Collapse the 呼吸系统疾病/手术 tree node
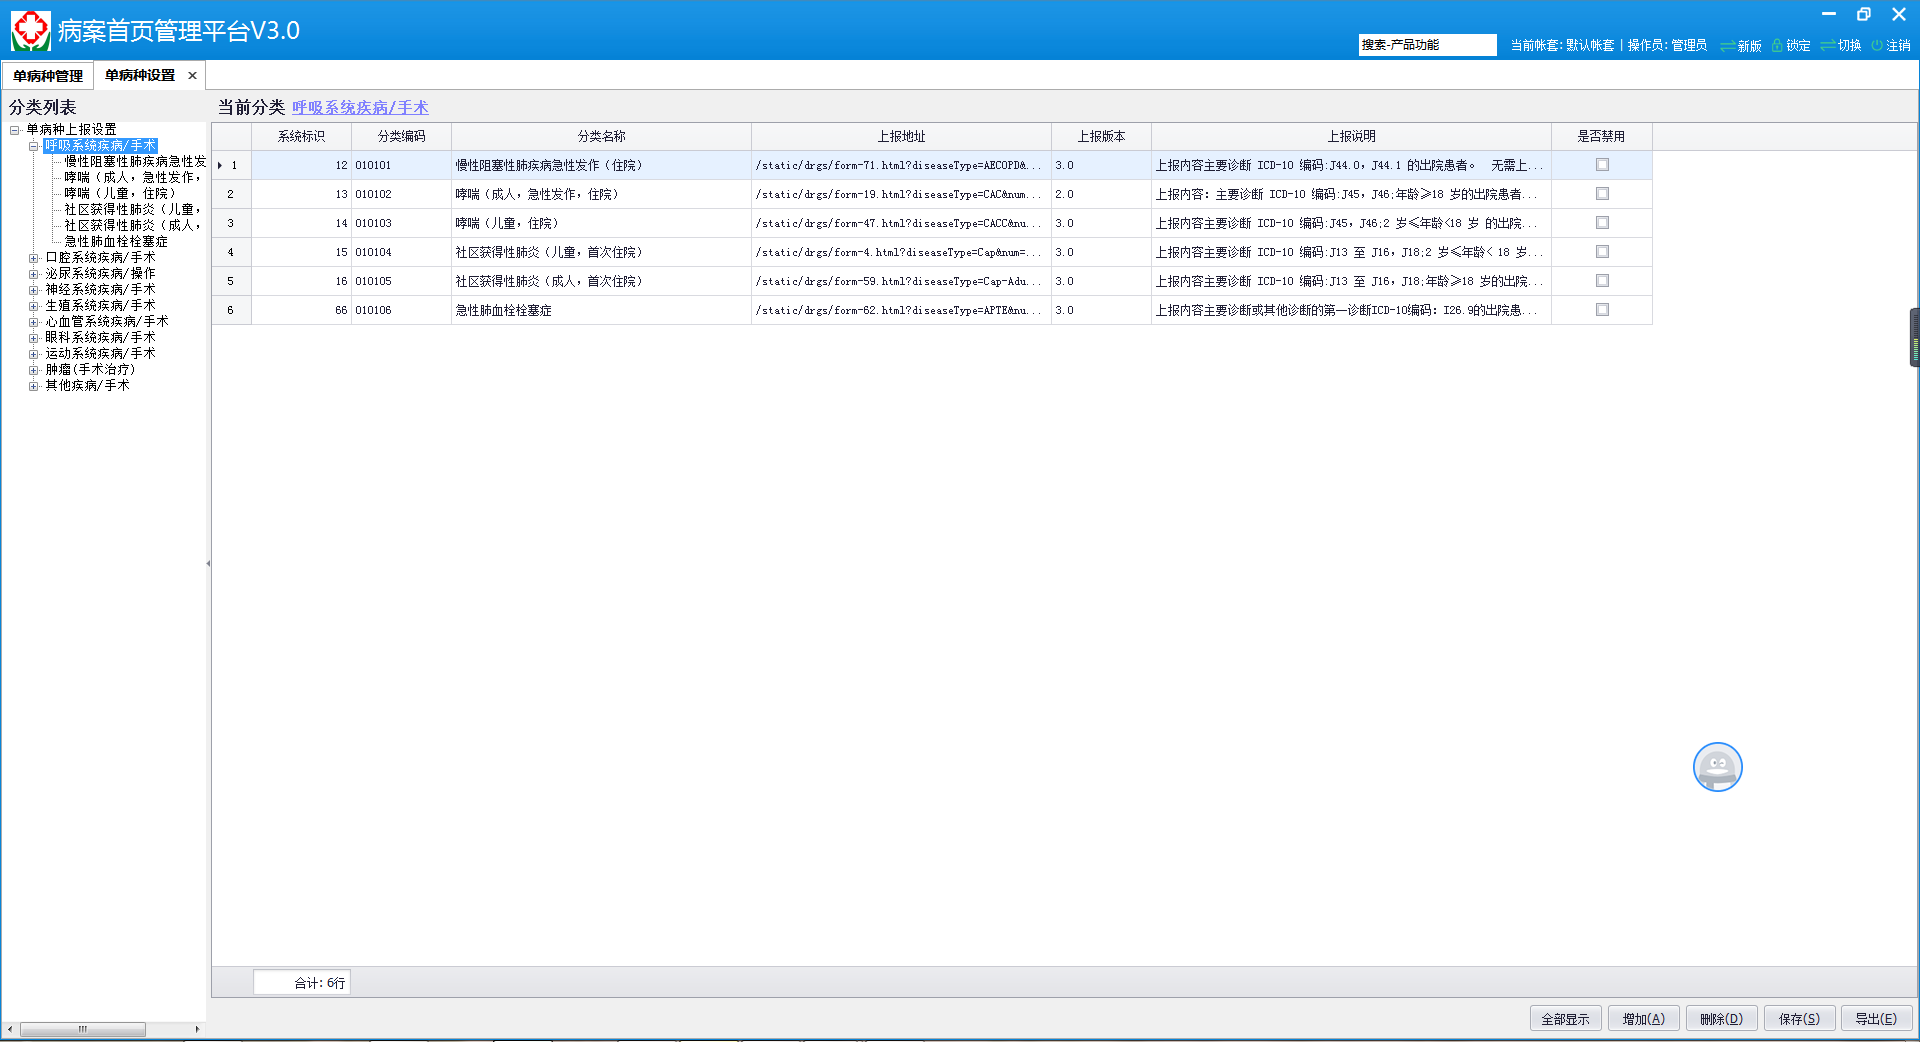 pyautogui.click(x=34, y=146)
